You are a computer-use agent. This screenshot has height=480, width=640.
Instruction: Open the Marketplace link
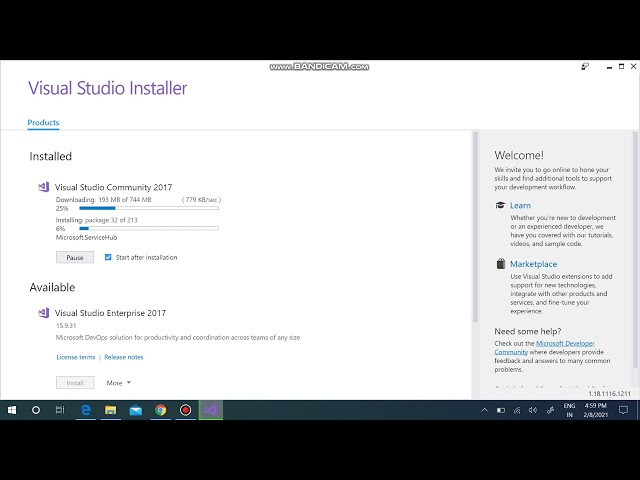[x=533, y=264]
